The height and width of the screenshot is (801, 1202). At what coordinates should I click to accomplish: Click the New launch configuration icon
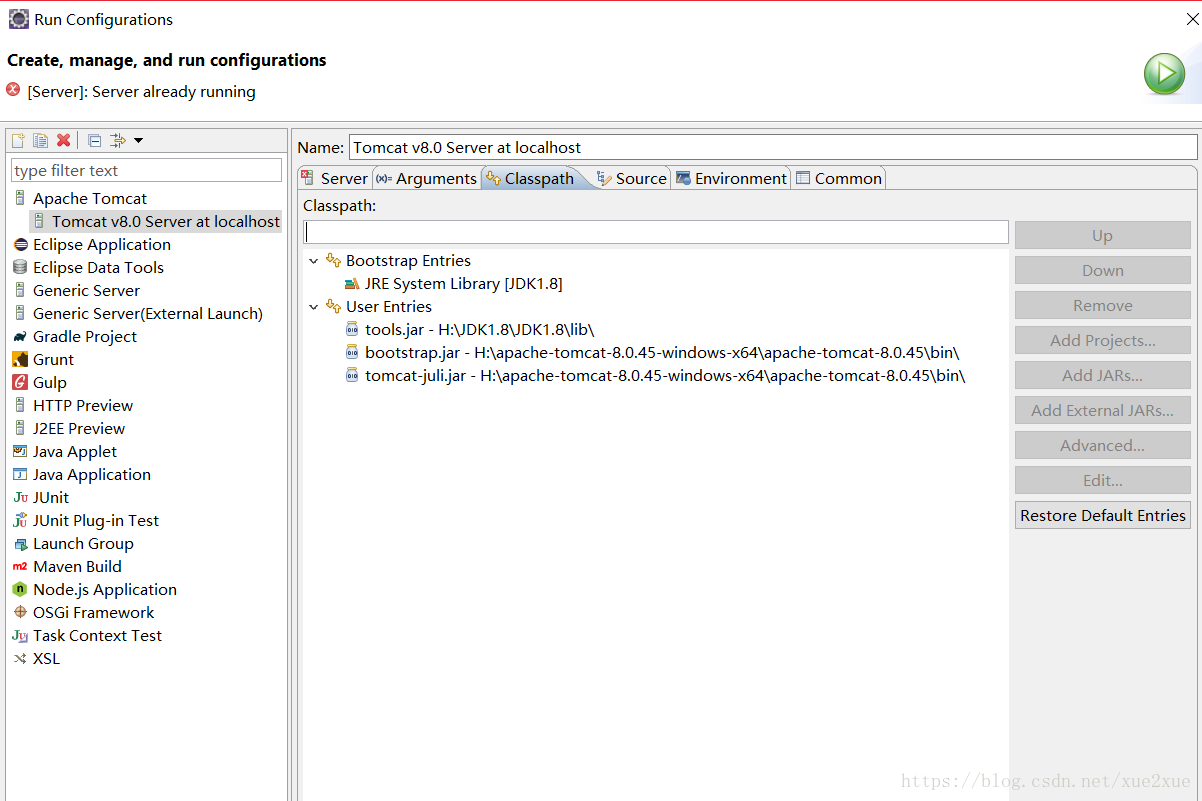[x=18, y=140]
